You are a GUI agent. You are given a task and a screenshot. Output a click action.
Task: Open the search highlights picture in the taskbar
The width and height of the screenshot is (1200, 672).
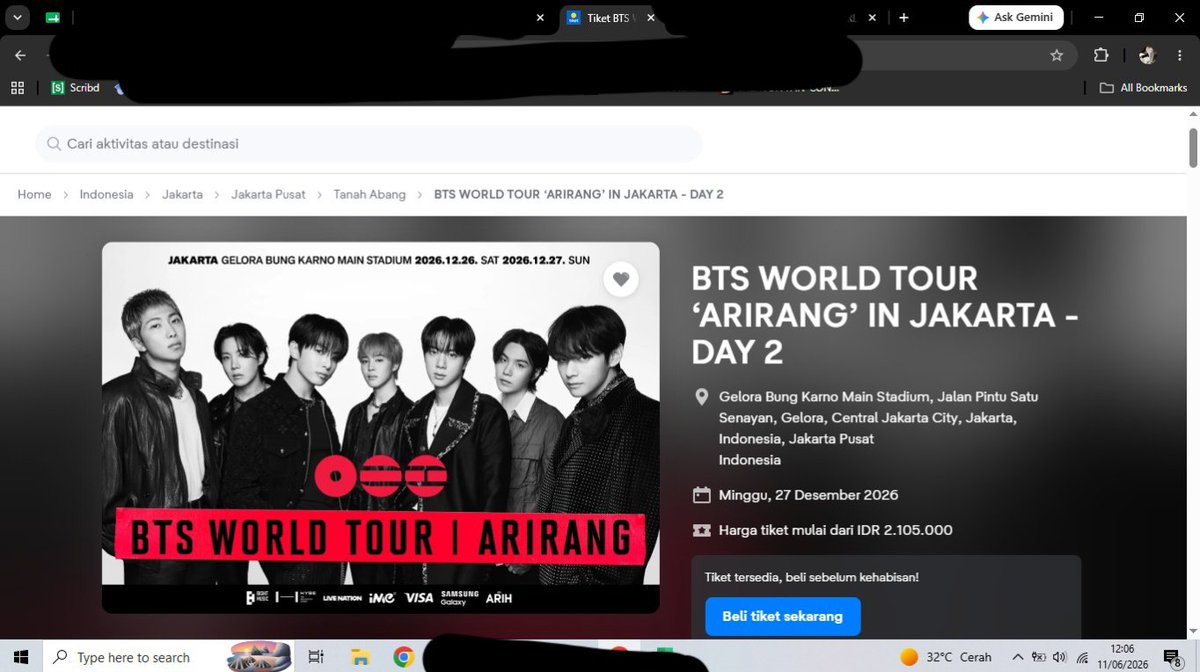[x=260, y=657]
